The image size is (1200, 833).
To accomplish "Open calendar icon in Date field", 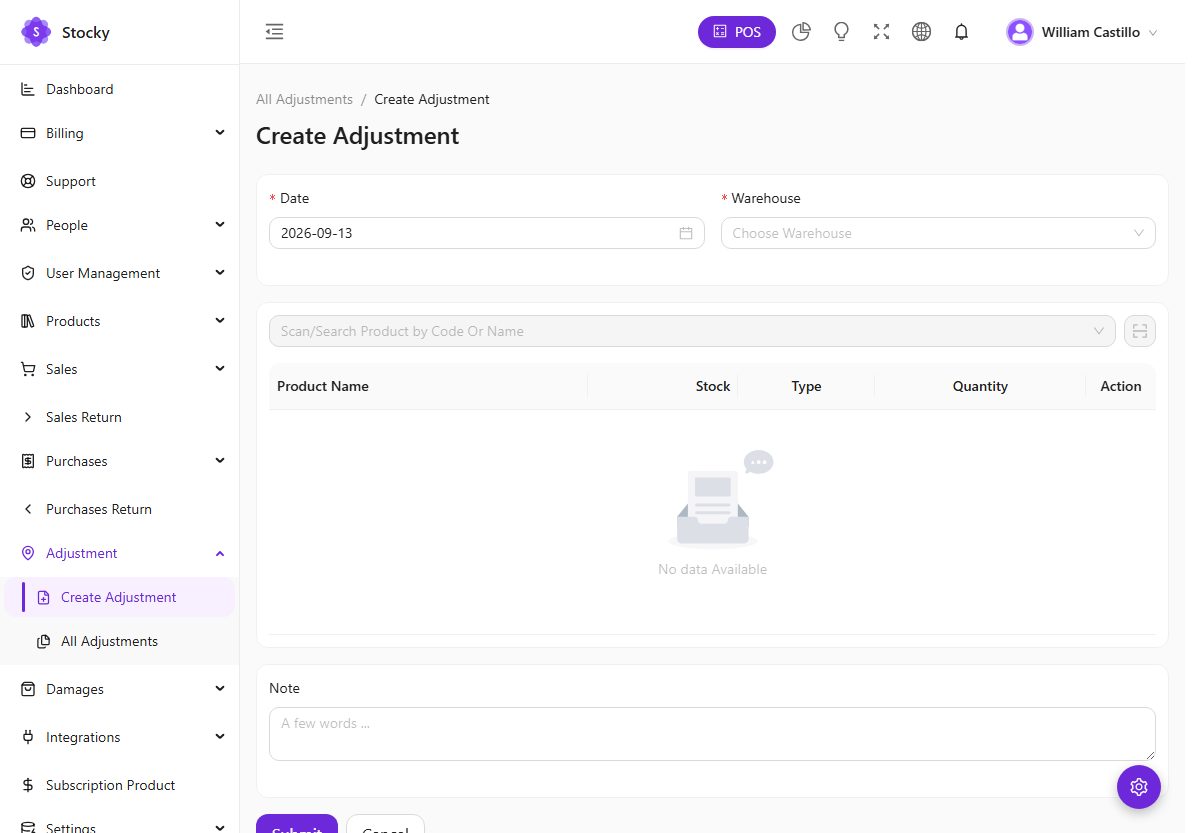I will (686, 233).
